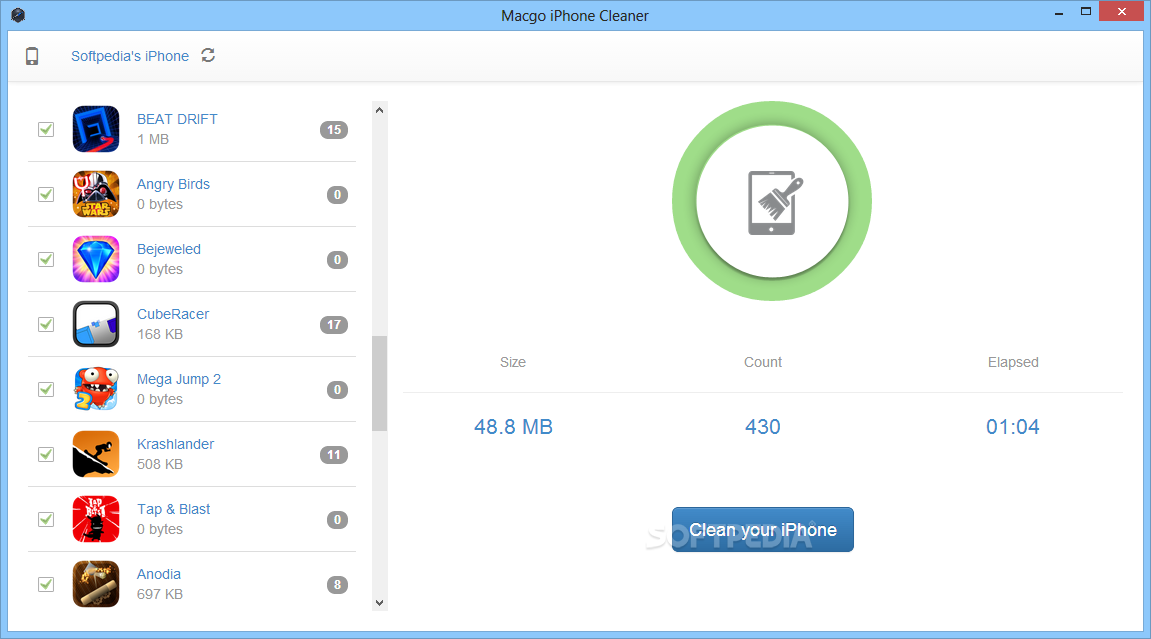
Task: Select the Angry Birds app name
Action: click(173, 184)
